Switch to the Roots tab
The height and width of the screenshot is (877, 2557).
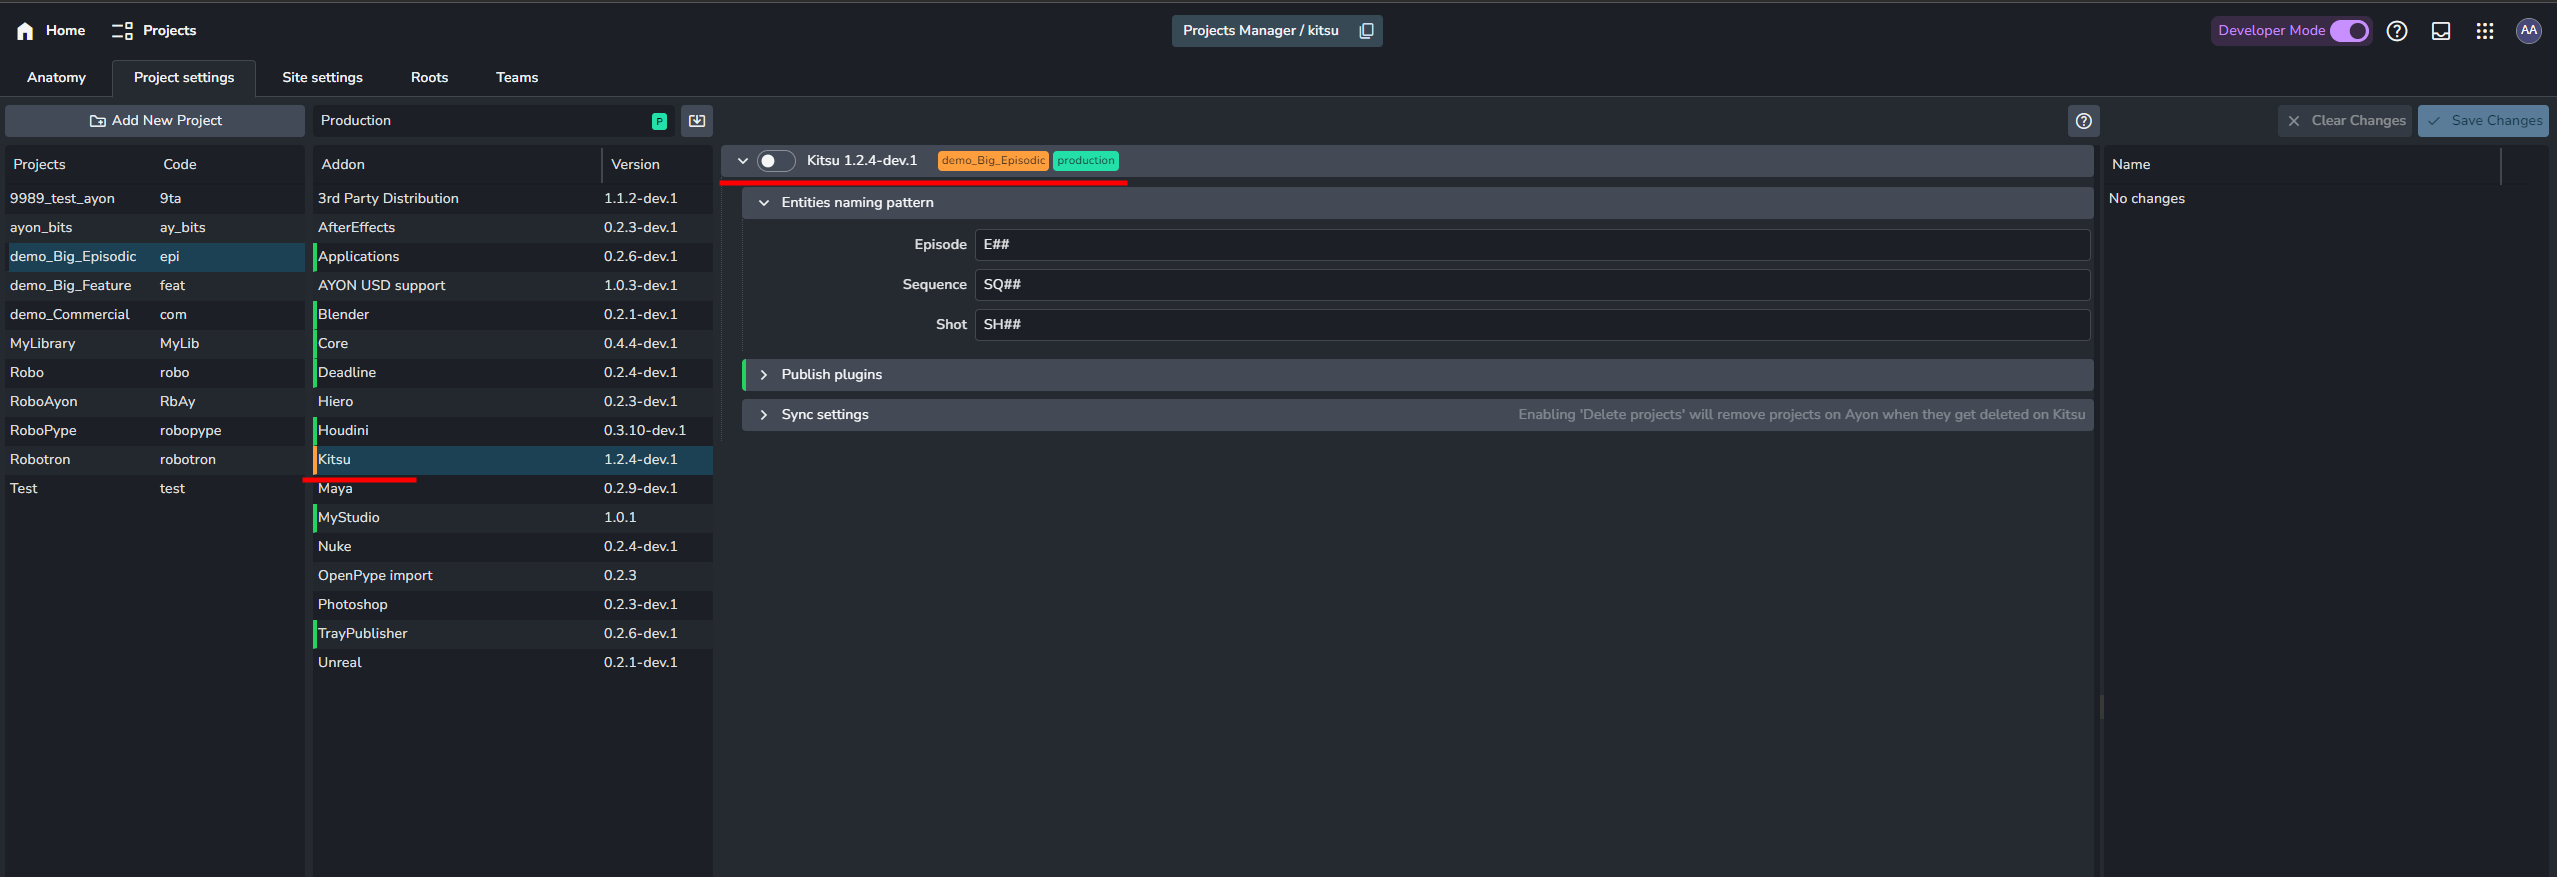(x=429, y=77)
